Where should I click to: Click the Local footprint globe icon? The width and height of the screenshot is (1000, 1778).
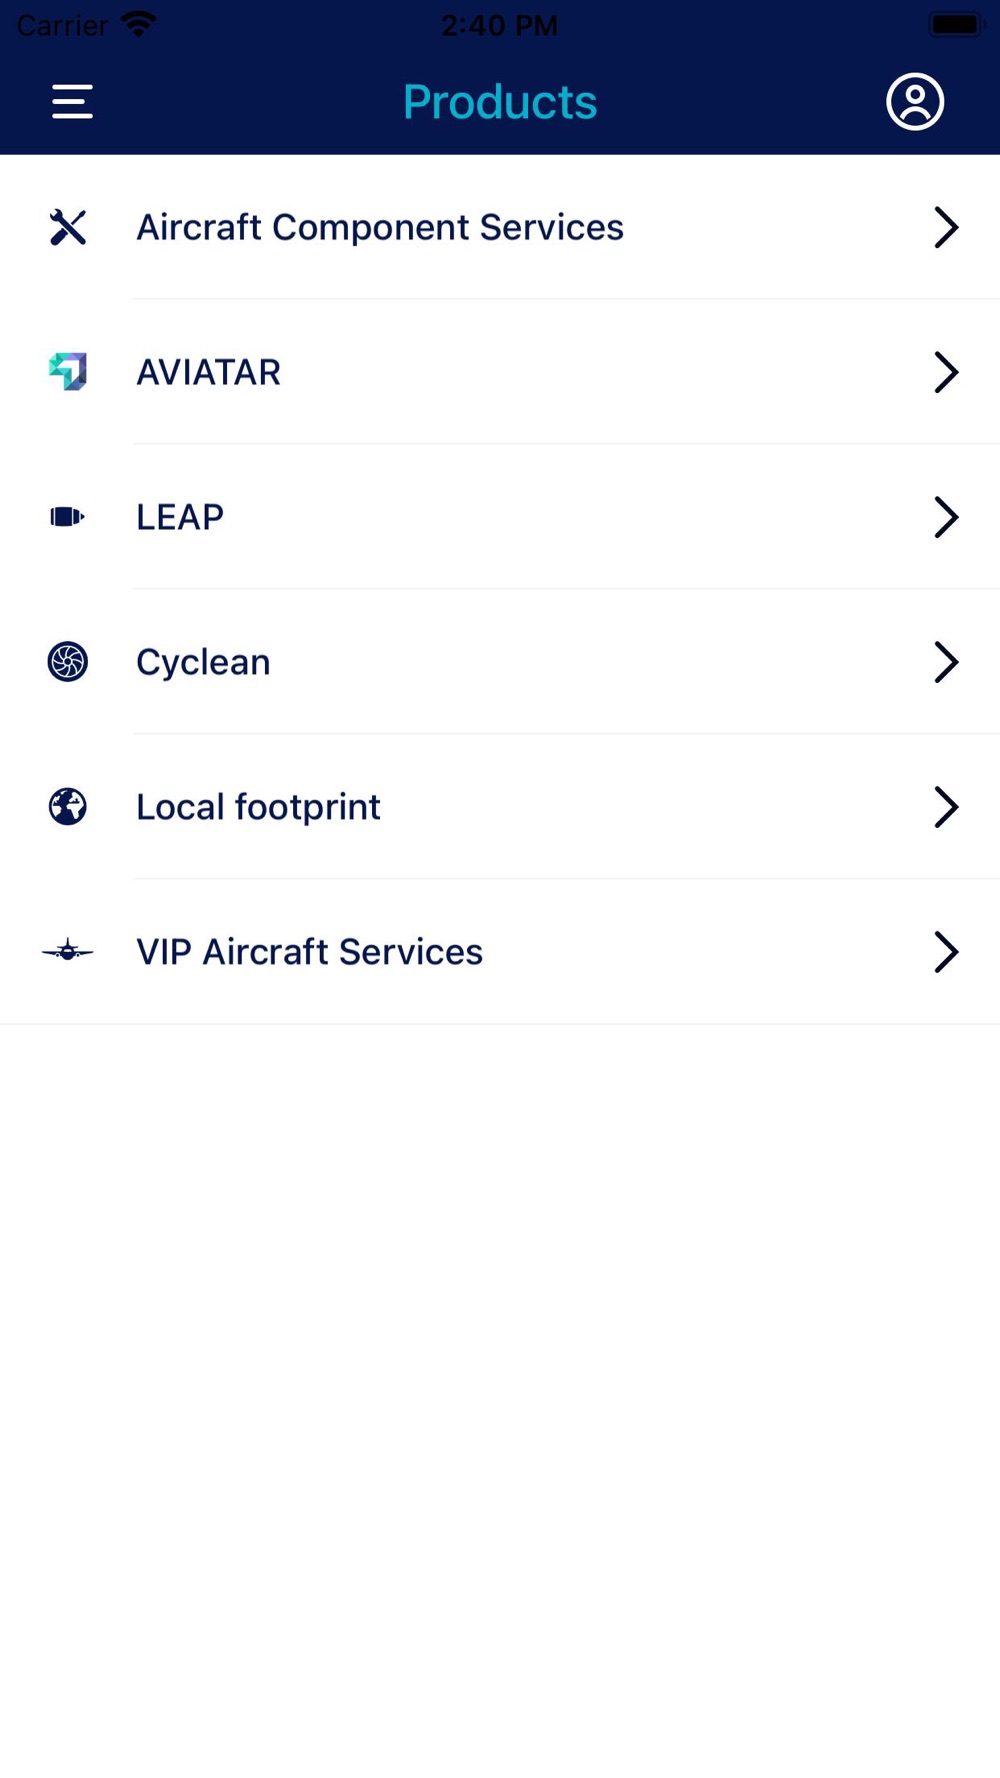click(68, 807)
